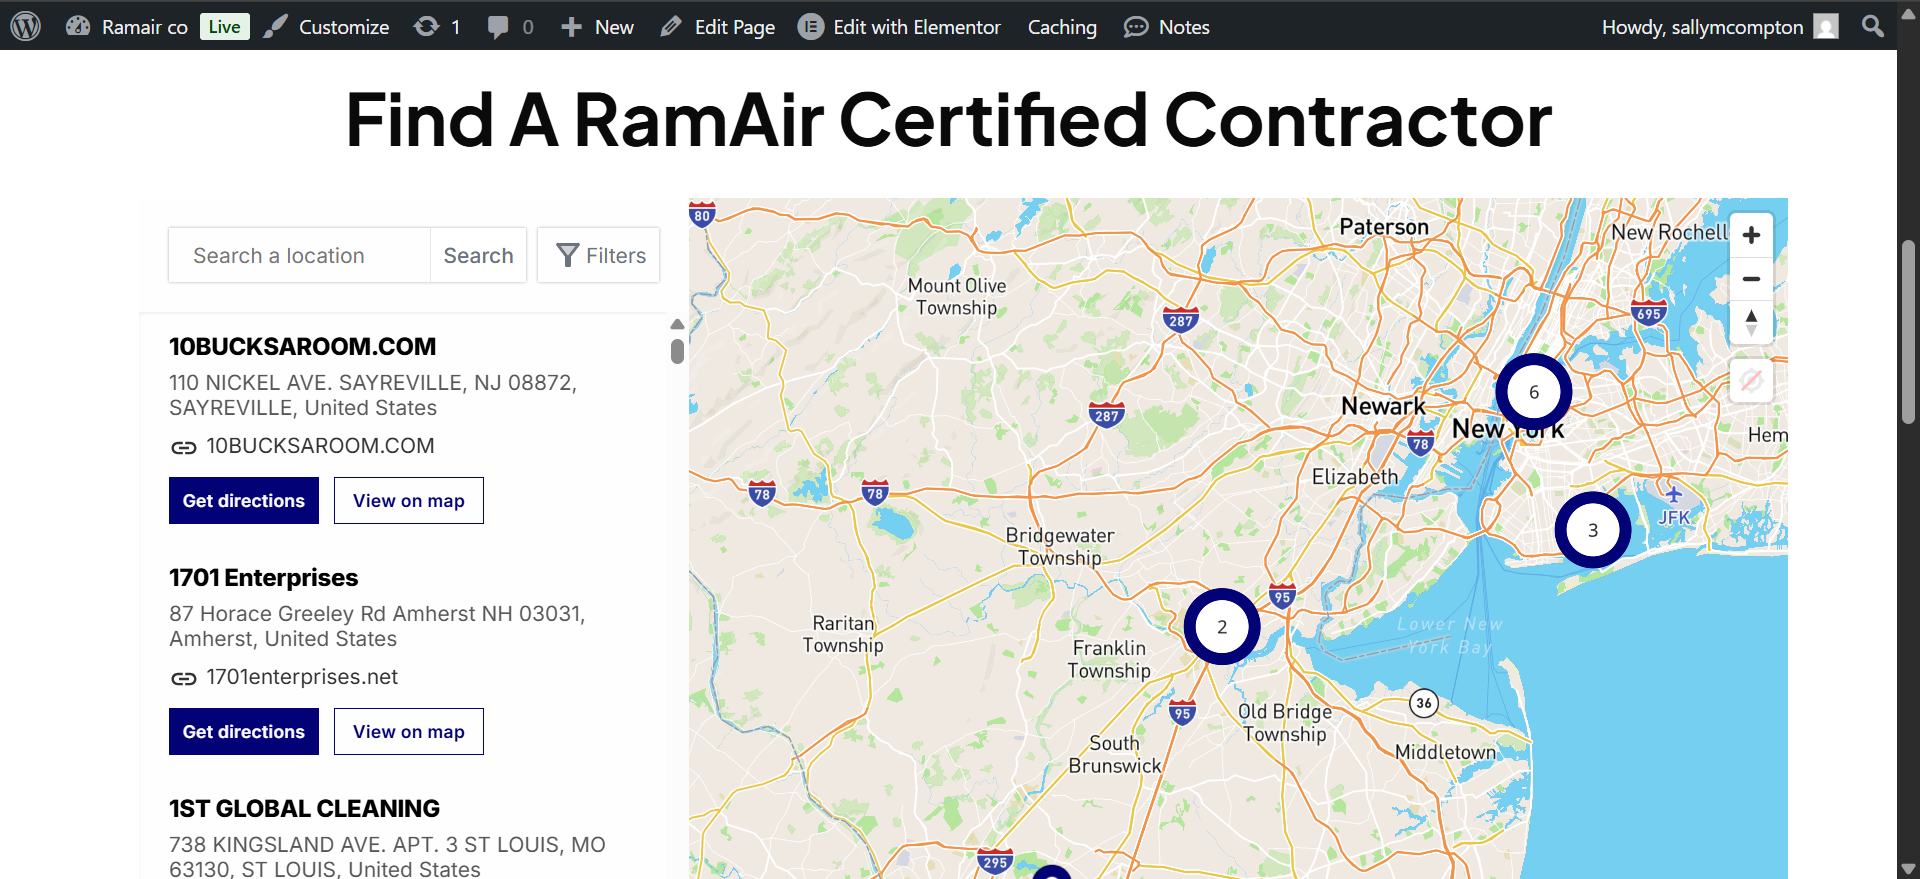Open the Caching menu
The width and height of the screenshot is (1920, 879).
coord(1062,27)
